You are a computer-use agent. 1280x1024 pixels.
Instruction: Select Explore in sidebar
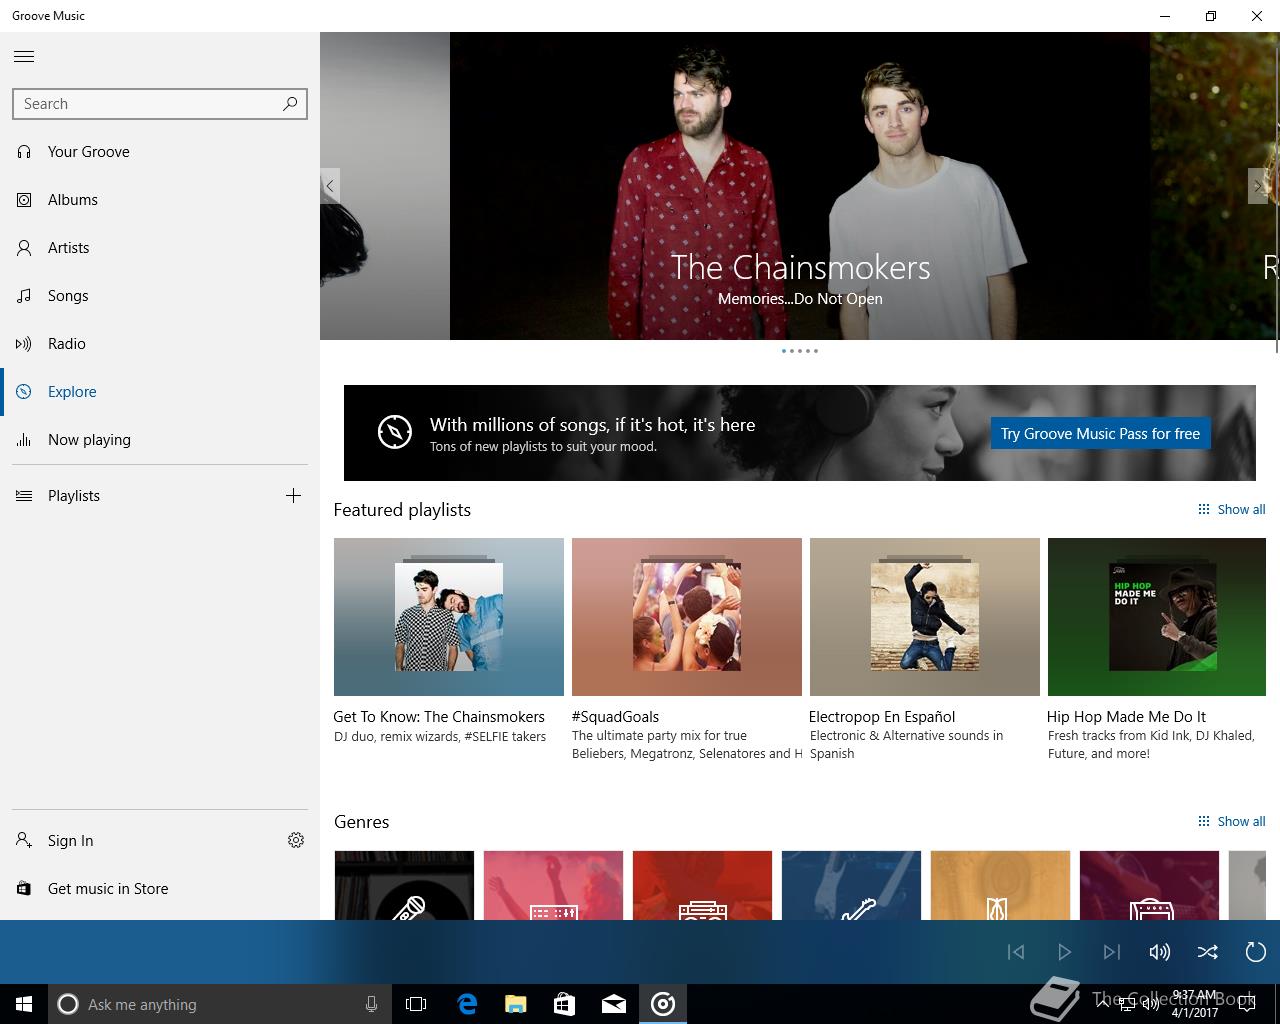click(x=160, y=392)
